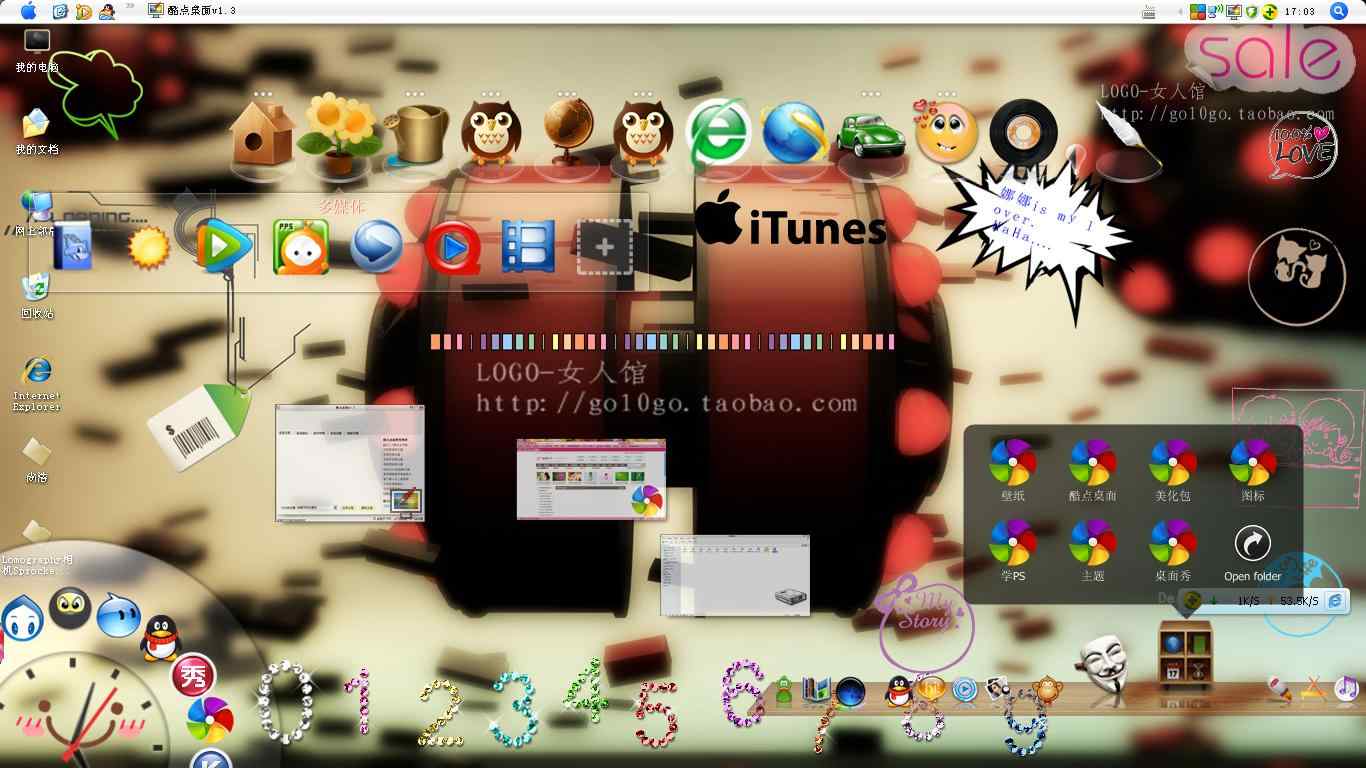The image size is (1366, 768).
Task: Select the sunflower pot dock icon
Action: coord(339,134)
